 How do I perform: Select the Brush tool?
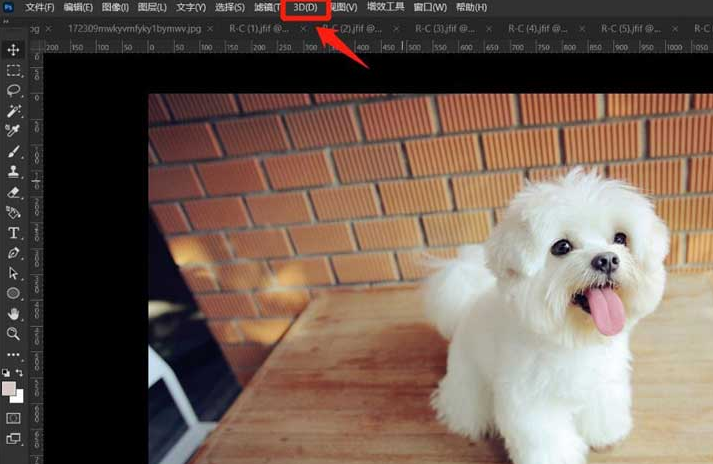pos(14,152)
